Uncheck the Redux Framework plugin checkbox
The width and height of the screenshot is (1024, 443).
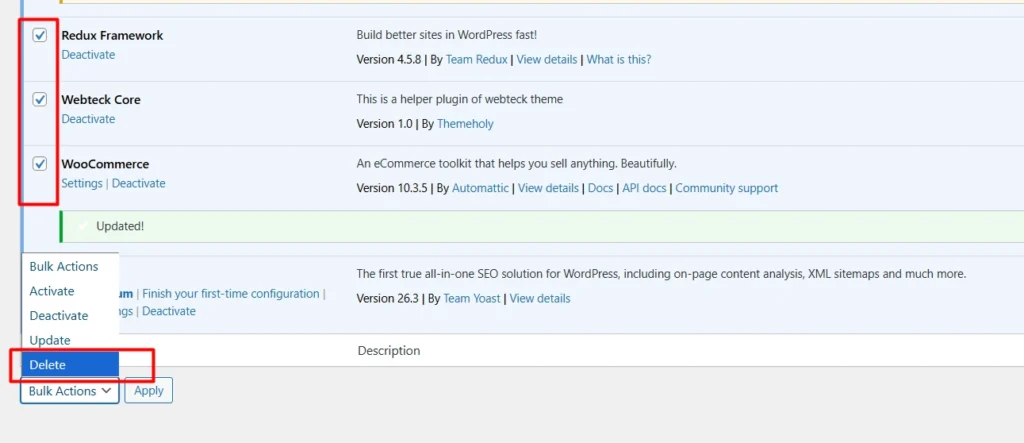coord(40,35)
